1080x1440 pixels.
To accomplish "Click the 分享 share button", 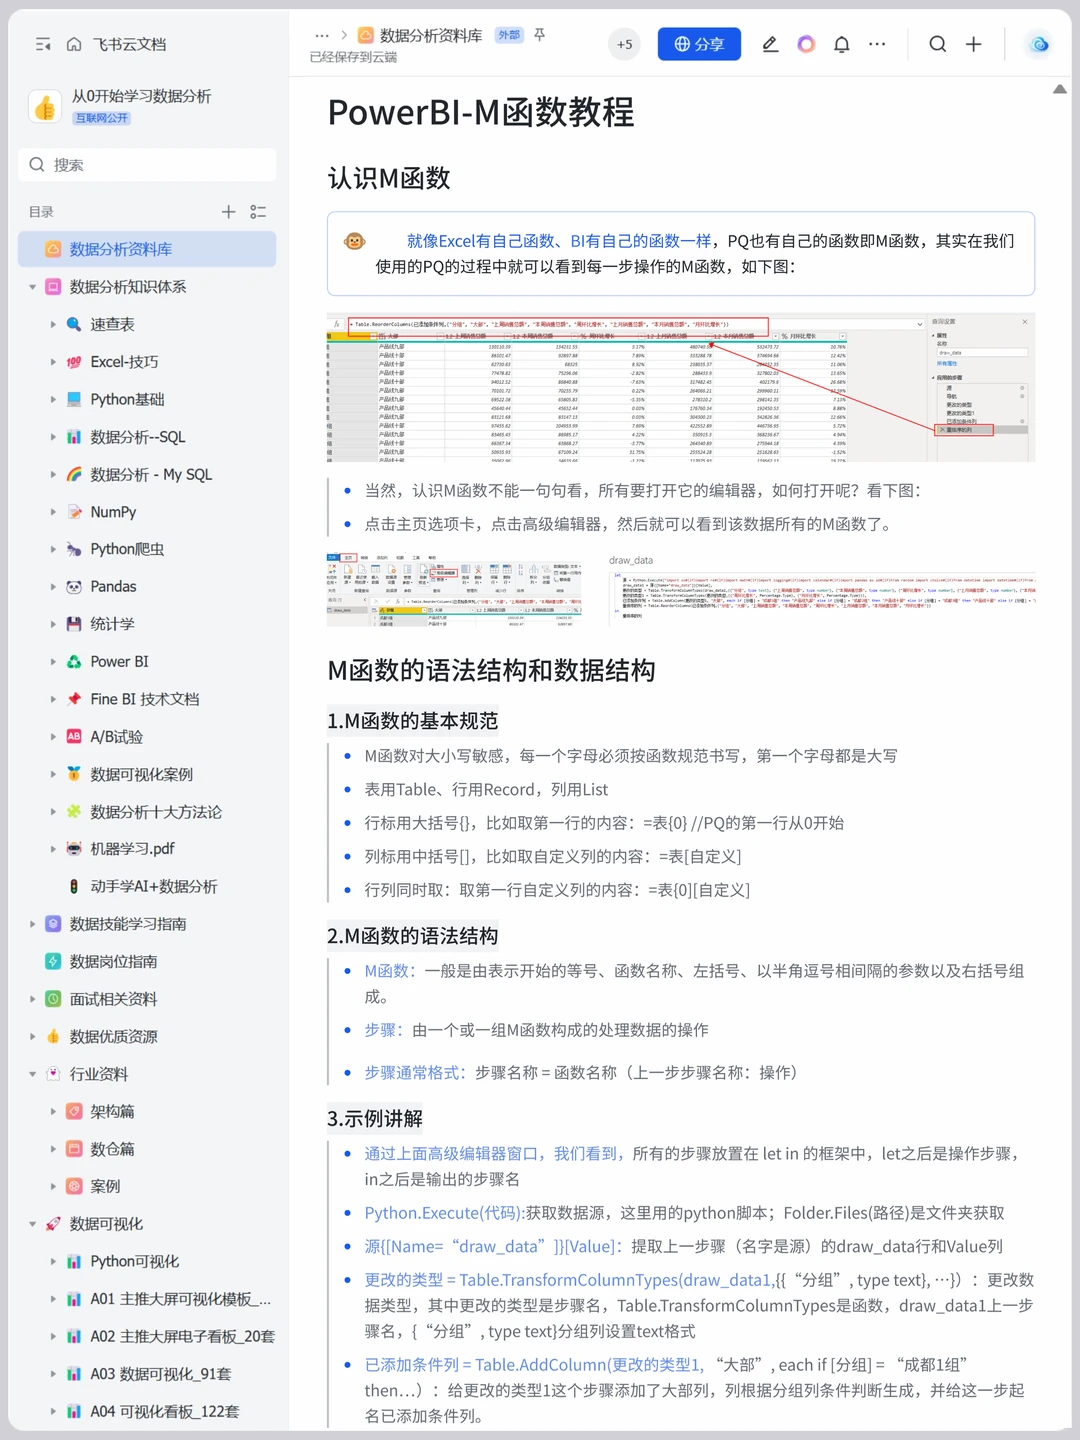I will (x=699, y=44).
